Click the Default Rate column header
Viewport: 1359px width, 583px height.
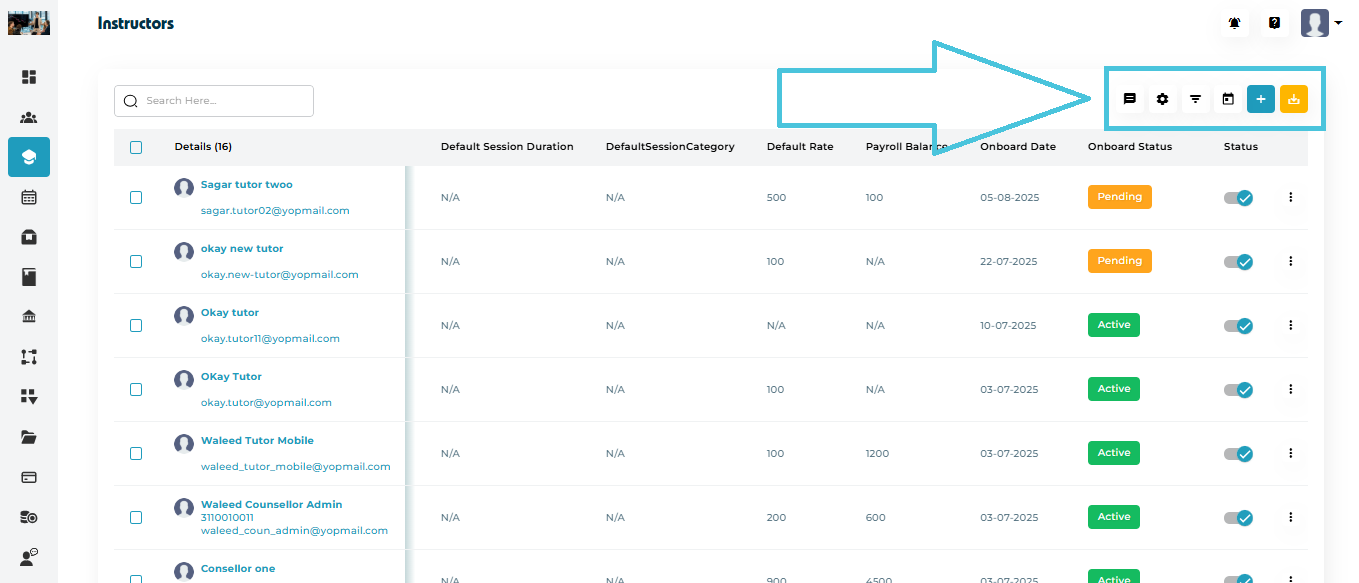pyautogui.click(x=799, y=147)
